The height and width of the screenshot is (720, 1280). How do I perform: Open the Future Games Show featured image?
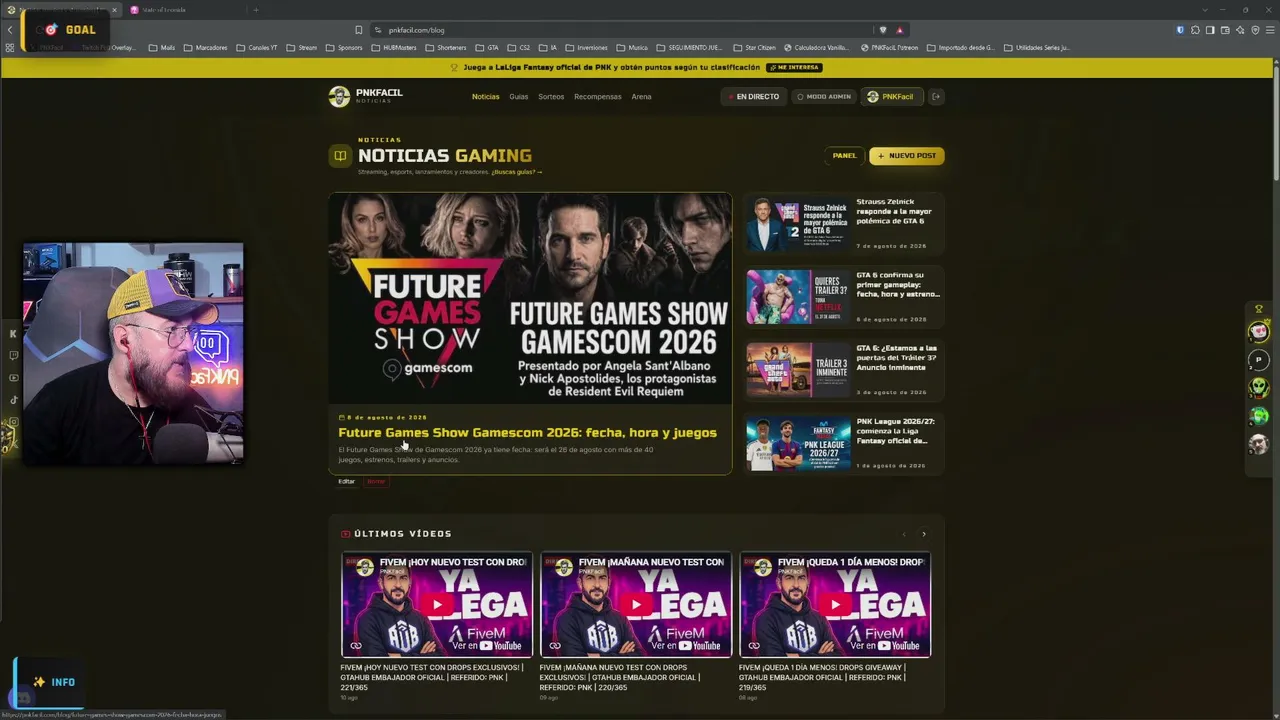click(530, 298)
